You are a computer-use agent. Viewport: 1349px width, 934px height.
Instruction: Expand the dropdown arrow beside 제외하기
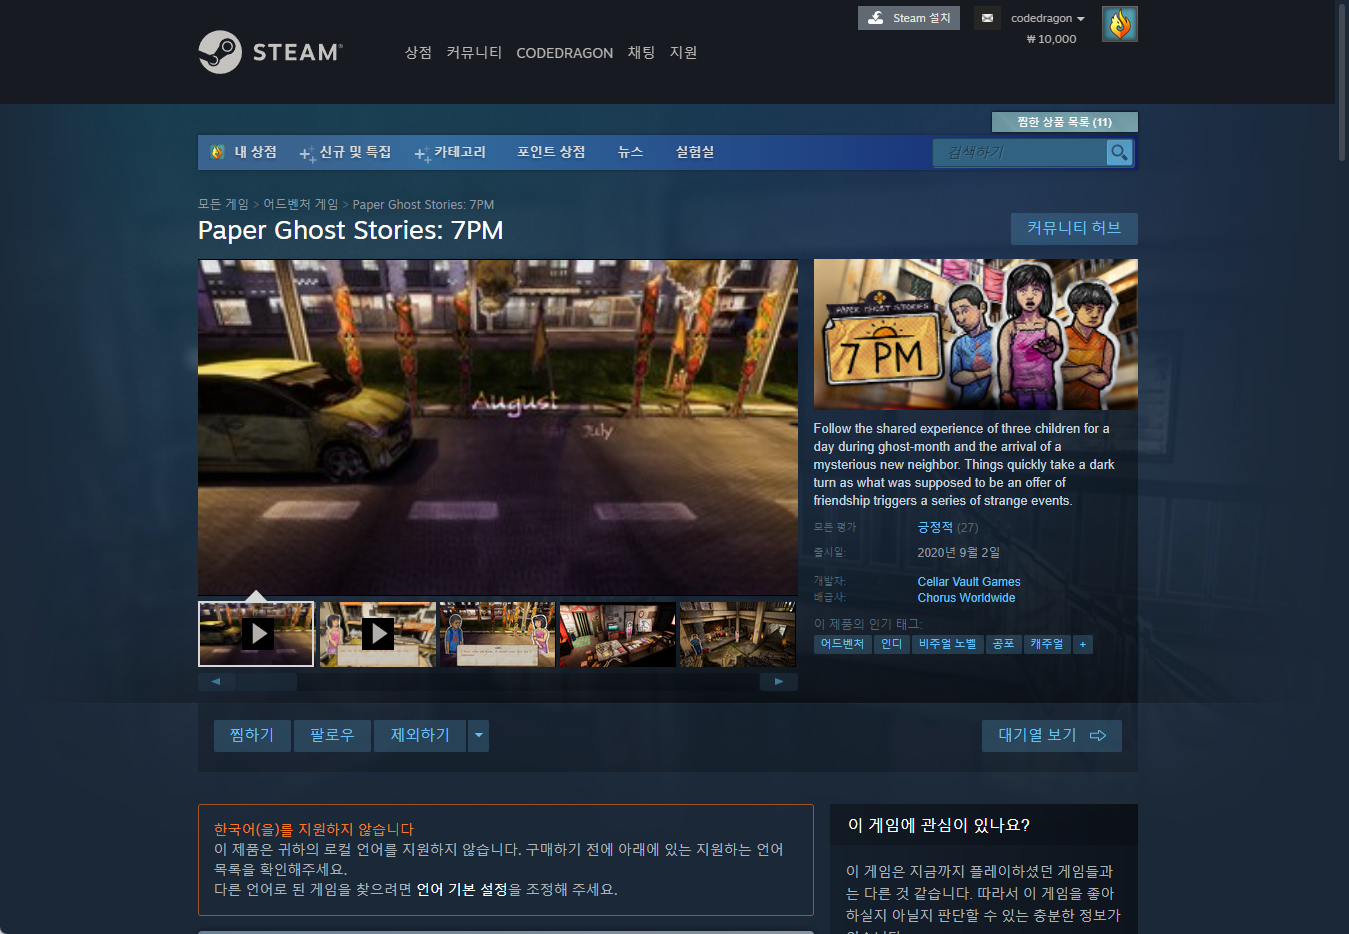[x=478, y=735]
